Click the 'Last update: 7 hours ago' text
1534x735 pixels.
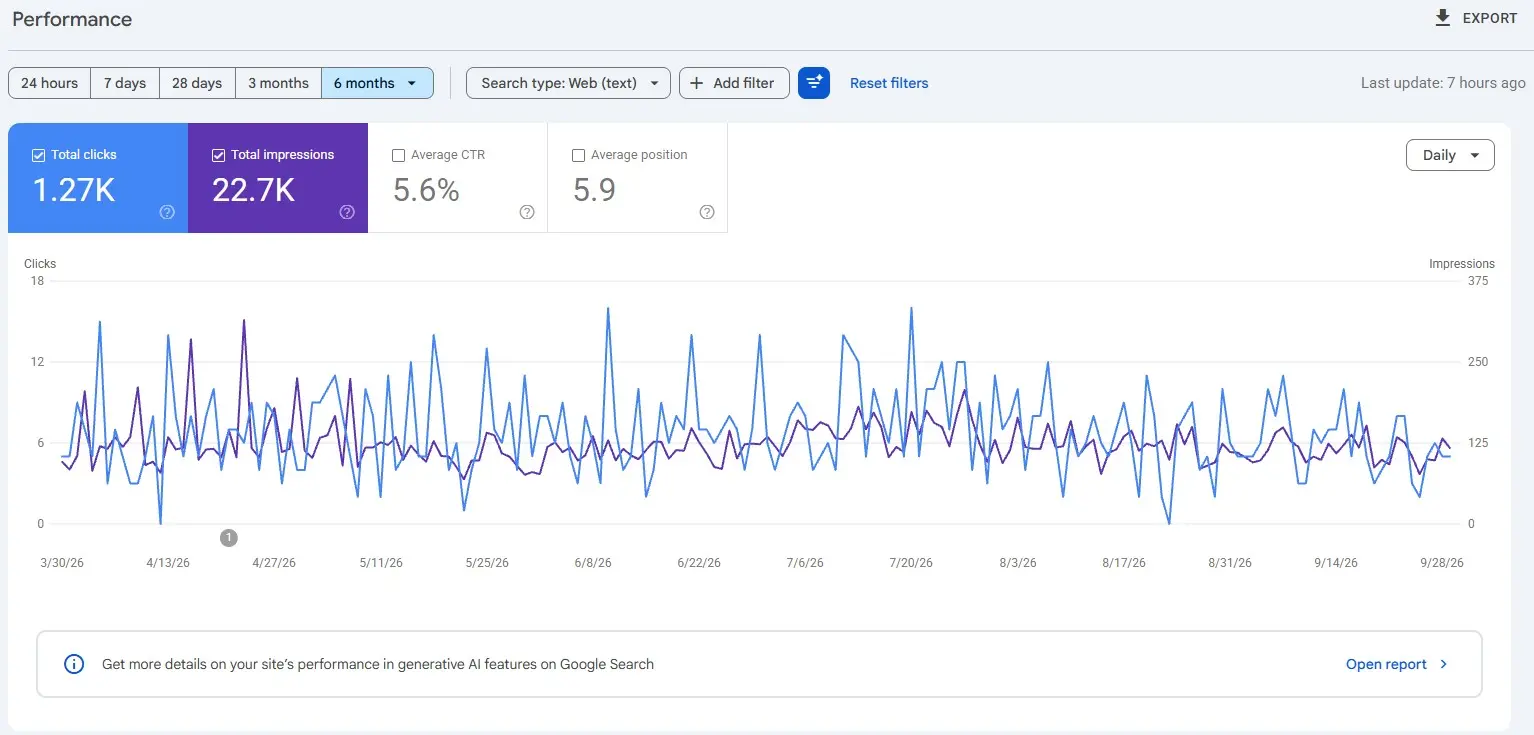(1443, 83)
